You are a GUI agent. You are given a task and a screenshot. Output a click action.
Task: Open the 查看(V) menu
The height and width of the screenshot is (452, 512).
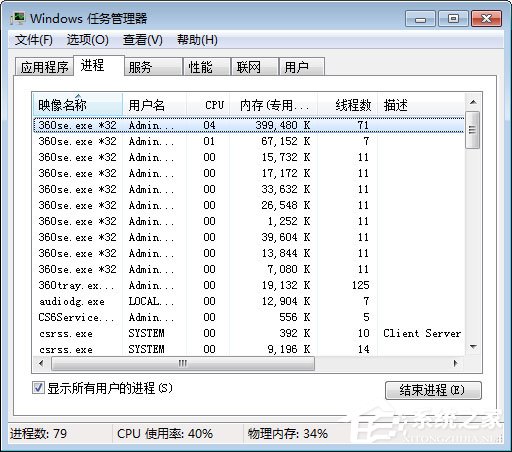tap(143, 40)
